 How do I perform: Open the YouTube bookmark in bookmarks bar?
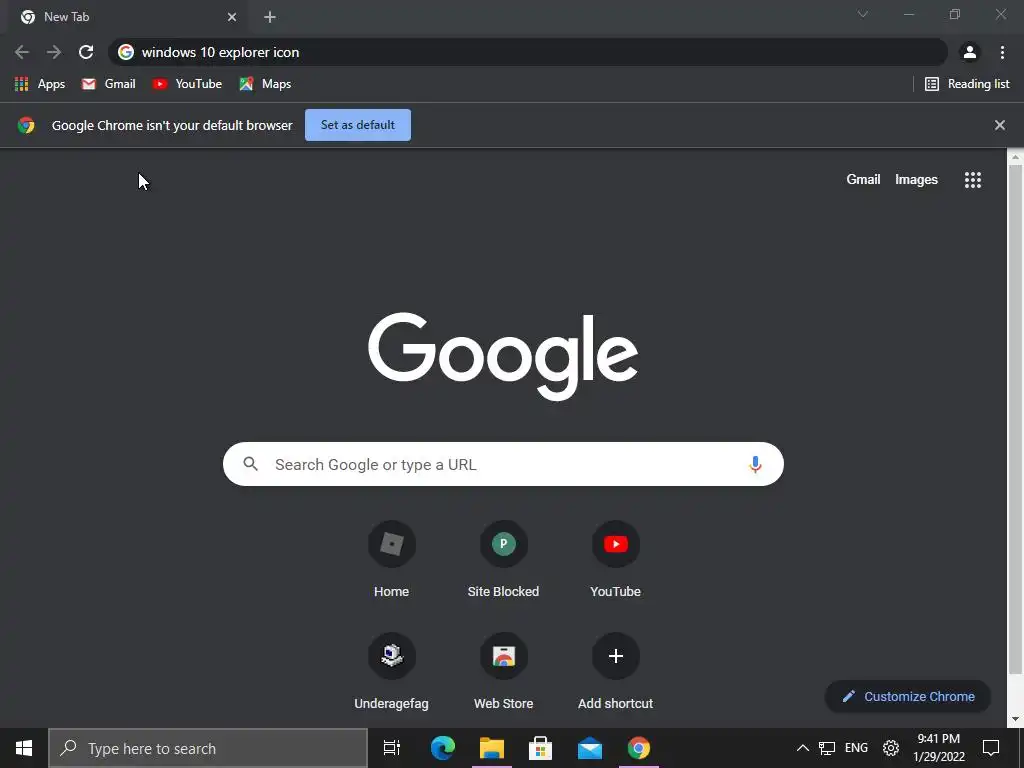point(187,84)
